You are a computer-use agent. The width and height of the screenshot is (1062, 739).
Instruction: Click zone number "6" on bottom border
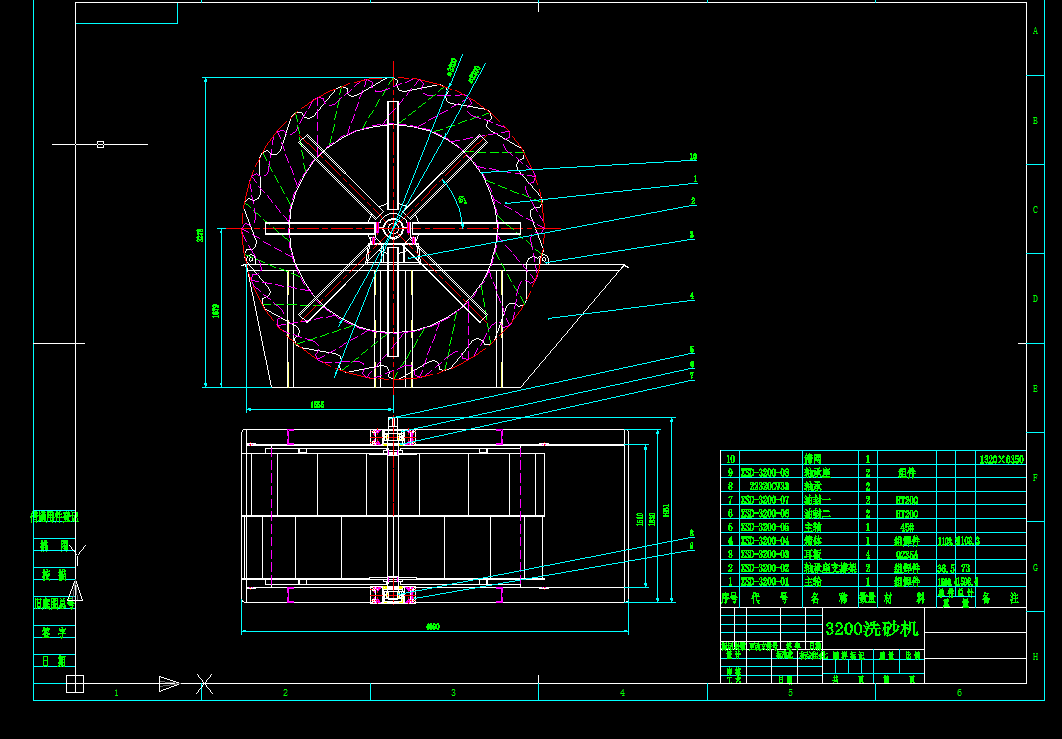959,692
